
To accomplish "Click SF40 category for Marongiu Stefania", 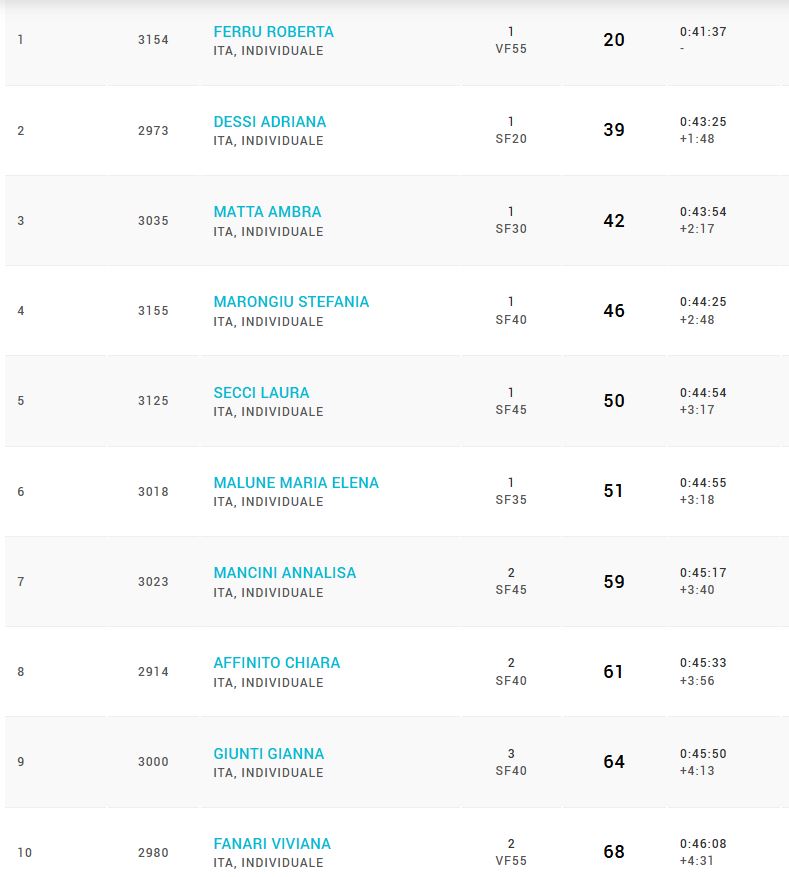I will tap(511, 320).
